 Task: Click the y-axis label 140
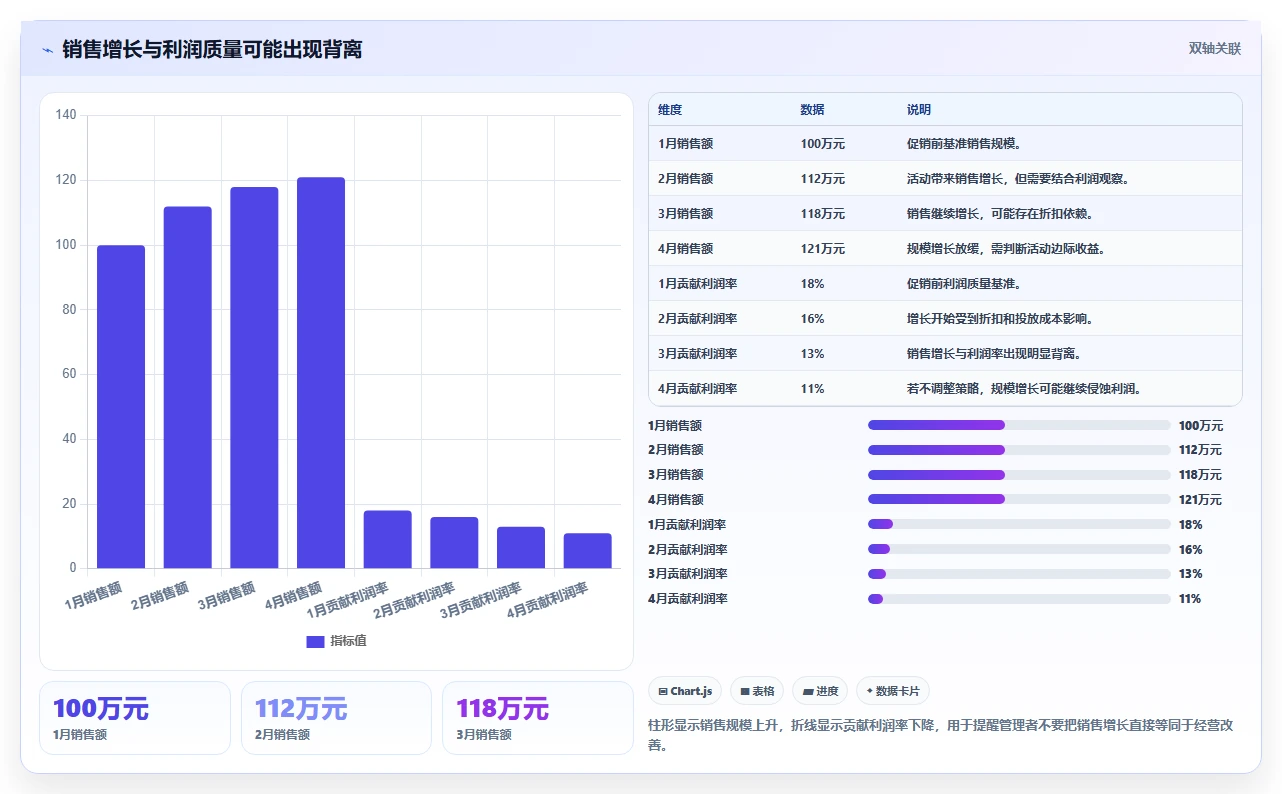66,115
